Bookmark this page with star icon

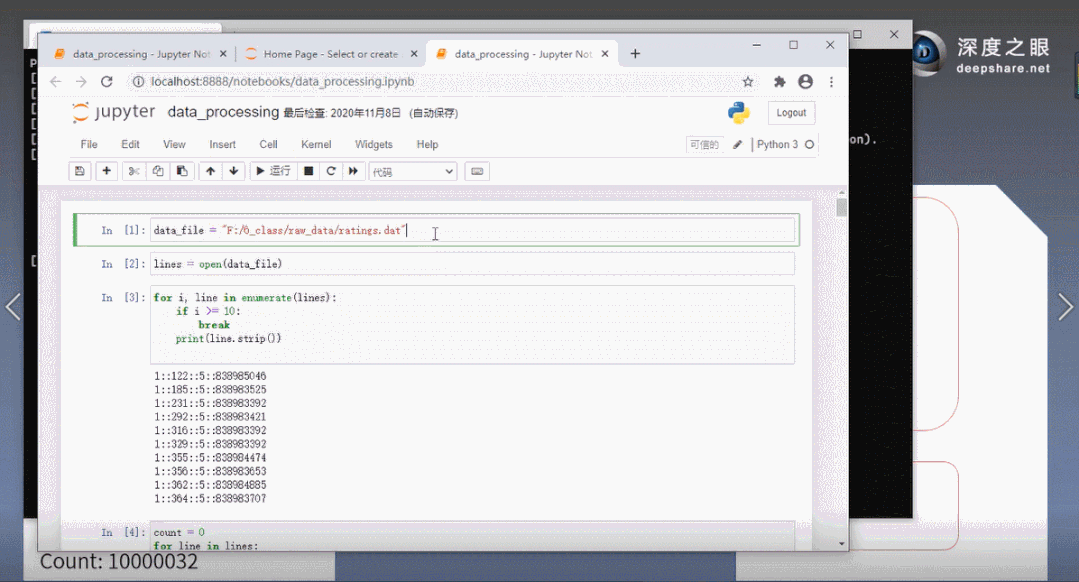(x=748, y=82)
